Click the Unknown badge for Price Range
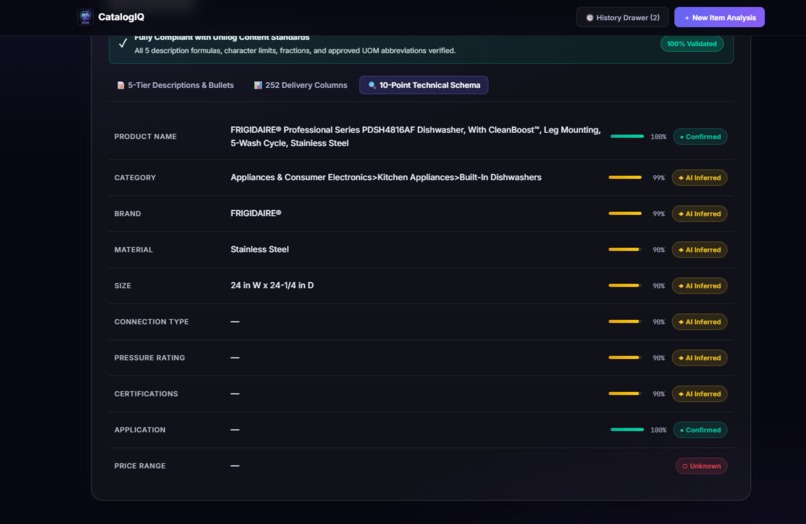 pos(701,466)
